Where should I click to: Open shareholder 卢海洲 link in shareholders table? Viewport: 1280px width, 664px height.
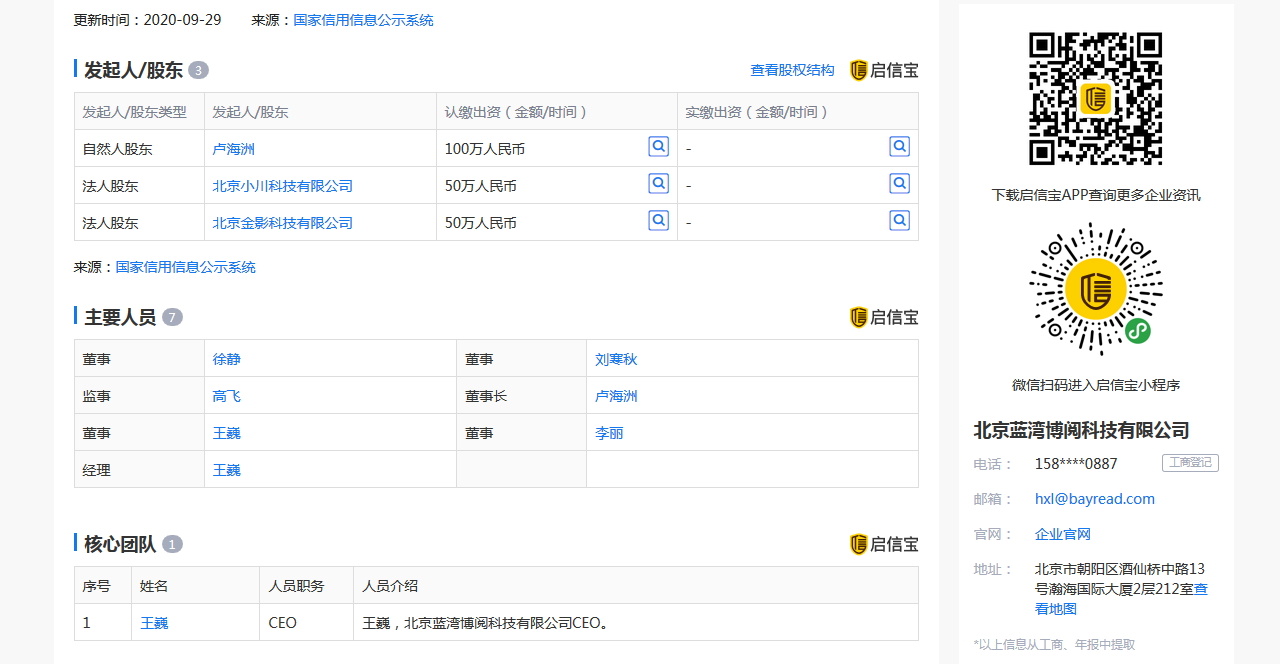(x=234, y=149)
